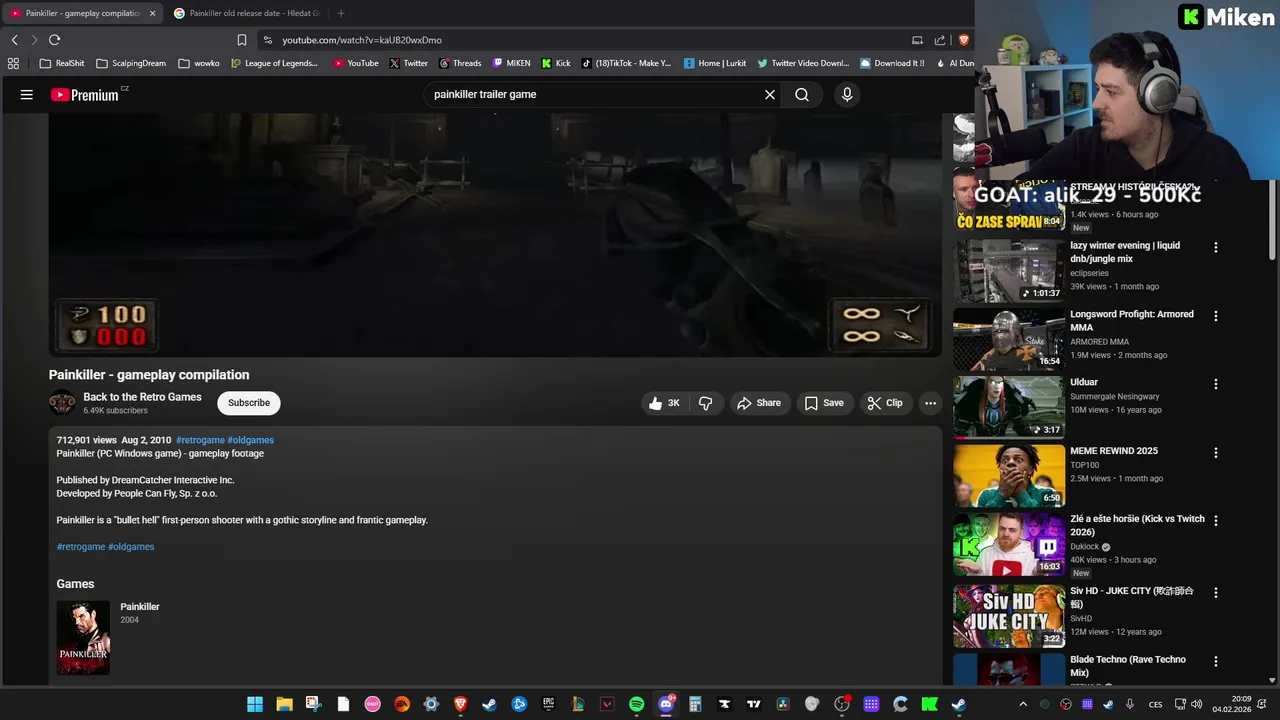Bookmark this page with the address bar bookmark icon
Viewport: 1280px width, 720px height.
click(x=242, y=40)
